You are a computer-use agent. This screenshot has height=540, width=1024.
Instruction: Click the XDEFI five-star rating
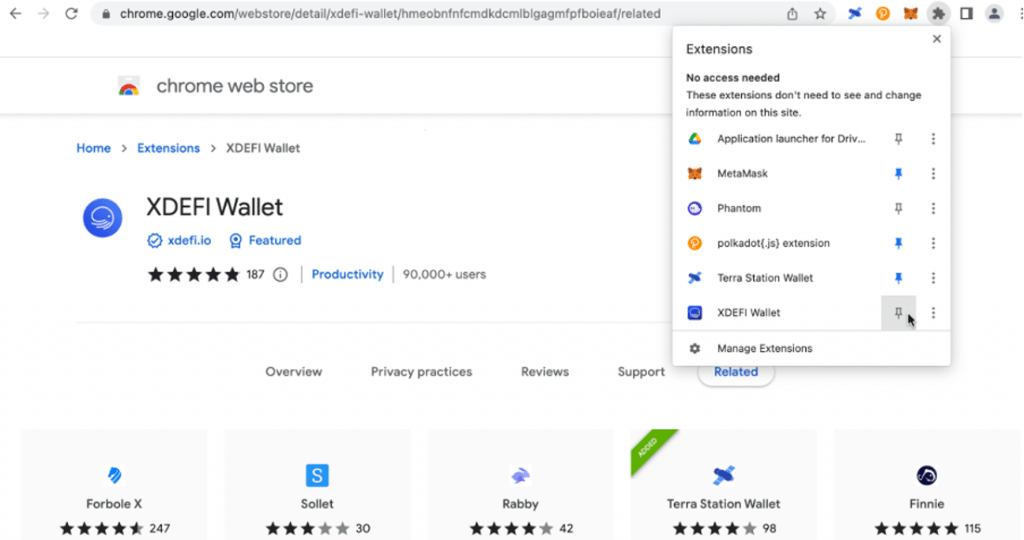point(194,274)
